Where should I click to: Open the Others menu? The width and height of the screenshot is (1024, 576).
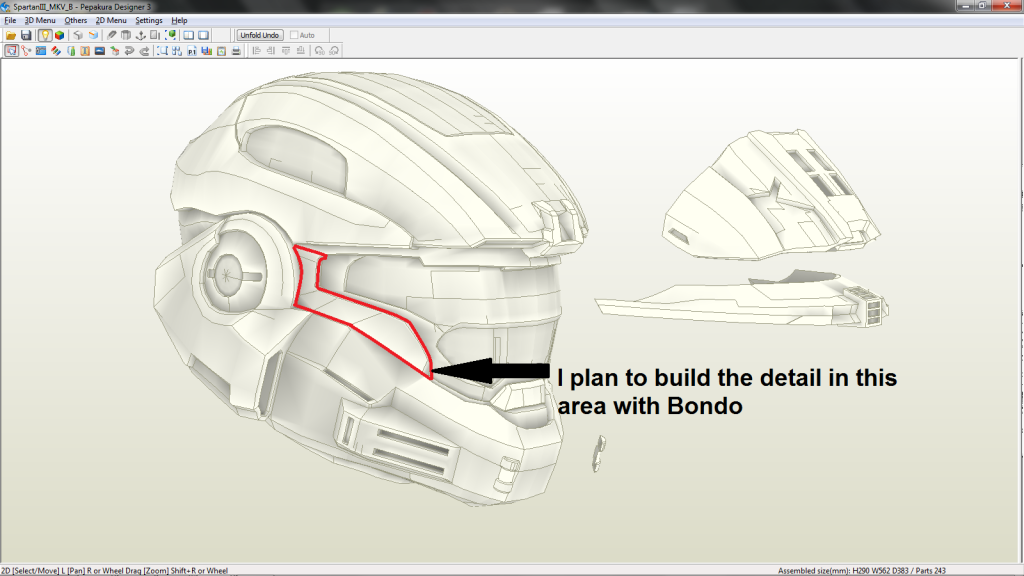pos(76,20)
